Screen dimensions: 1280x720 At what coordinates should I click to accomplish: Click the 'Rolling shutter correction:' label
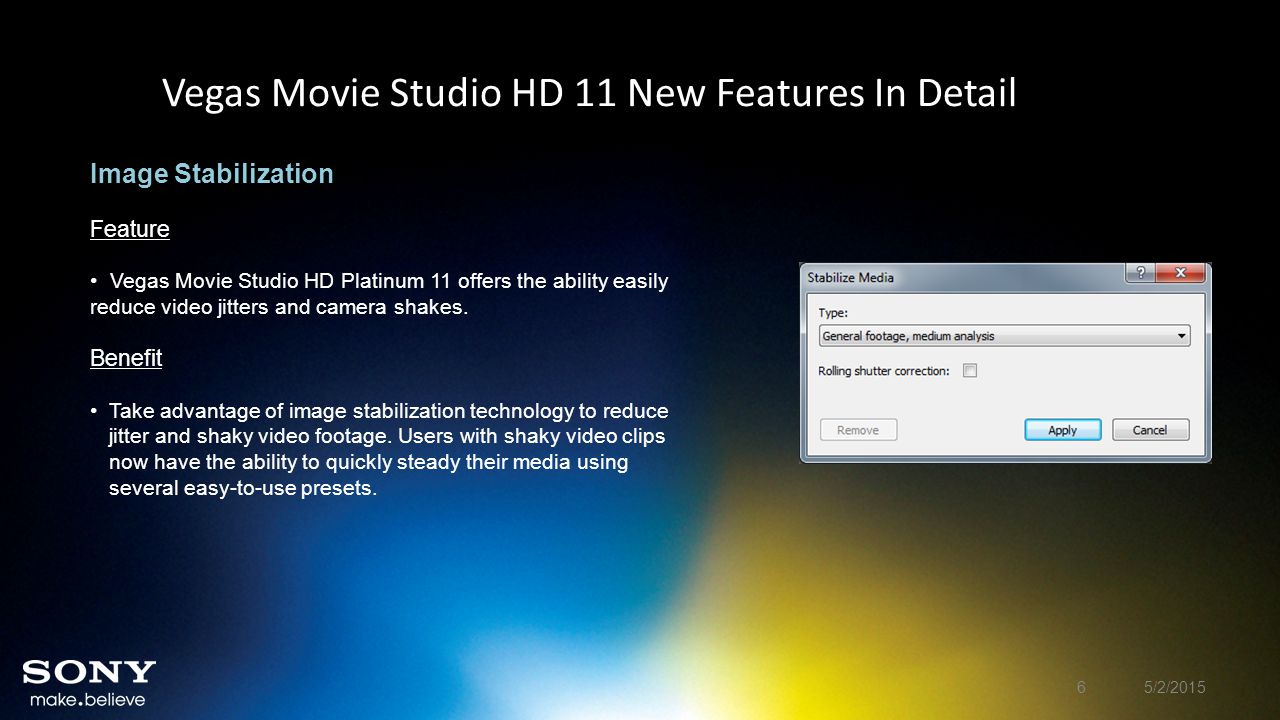[883, 371]
